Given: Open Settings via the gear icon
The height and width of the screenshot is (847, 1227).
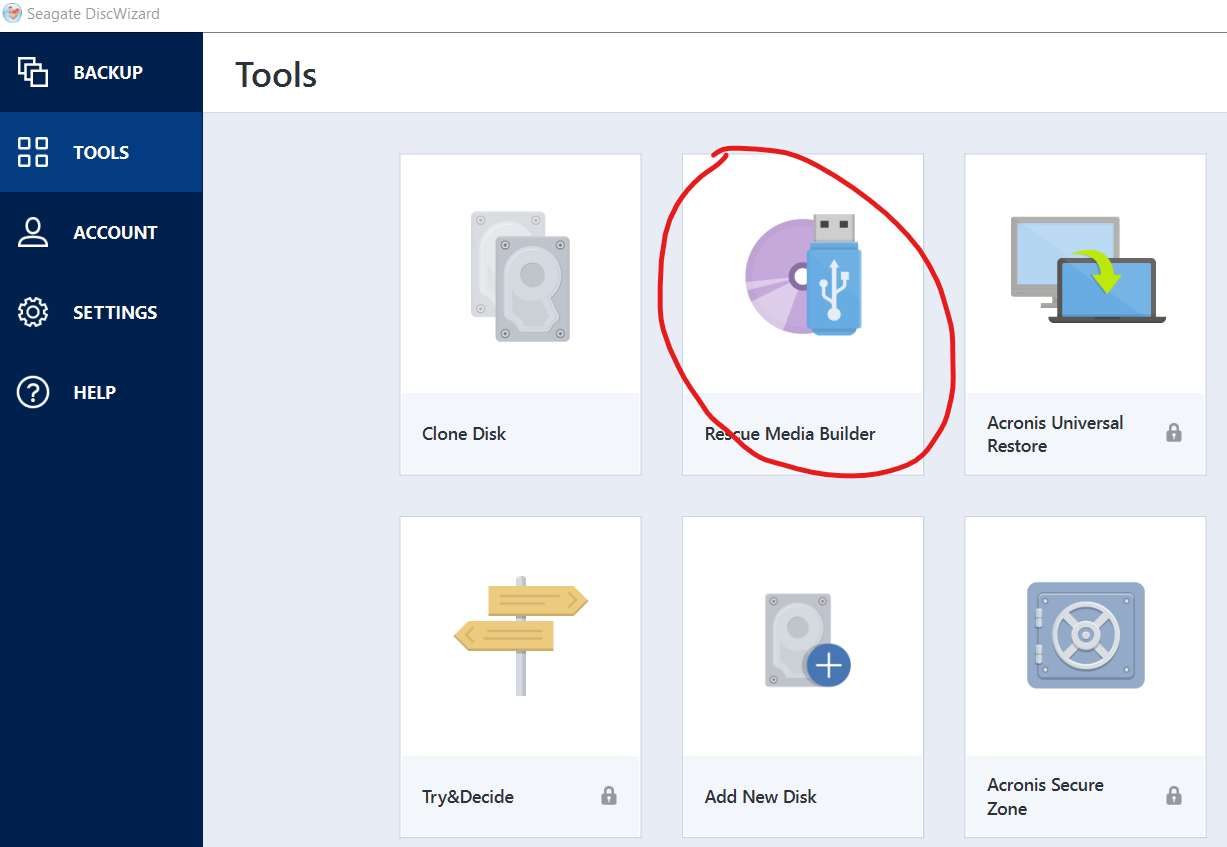Looking at the screenshot, I should [33, 312].
